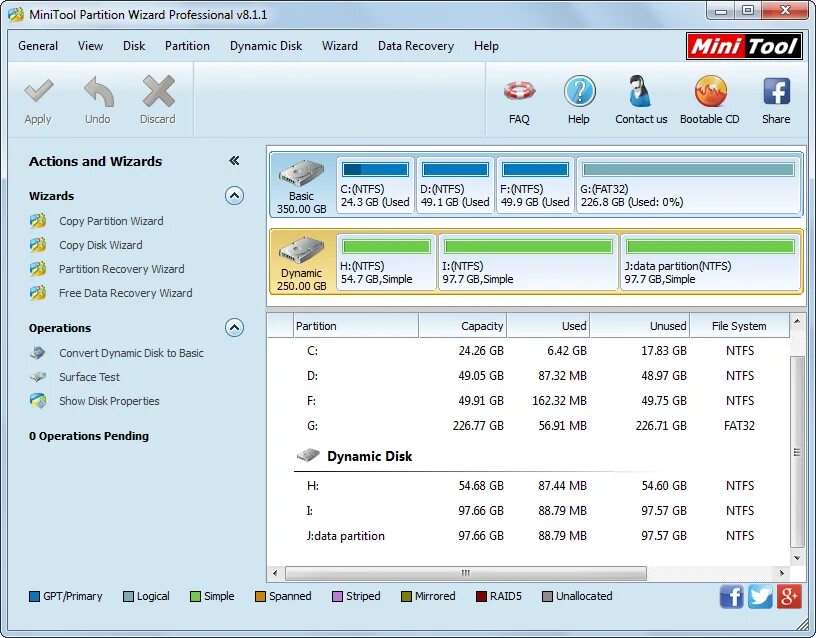Screen dimensions: 816x638
Task: Click the MiniTool logo
Action: (744, 46)
